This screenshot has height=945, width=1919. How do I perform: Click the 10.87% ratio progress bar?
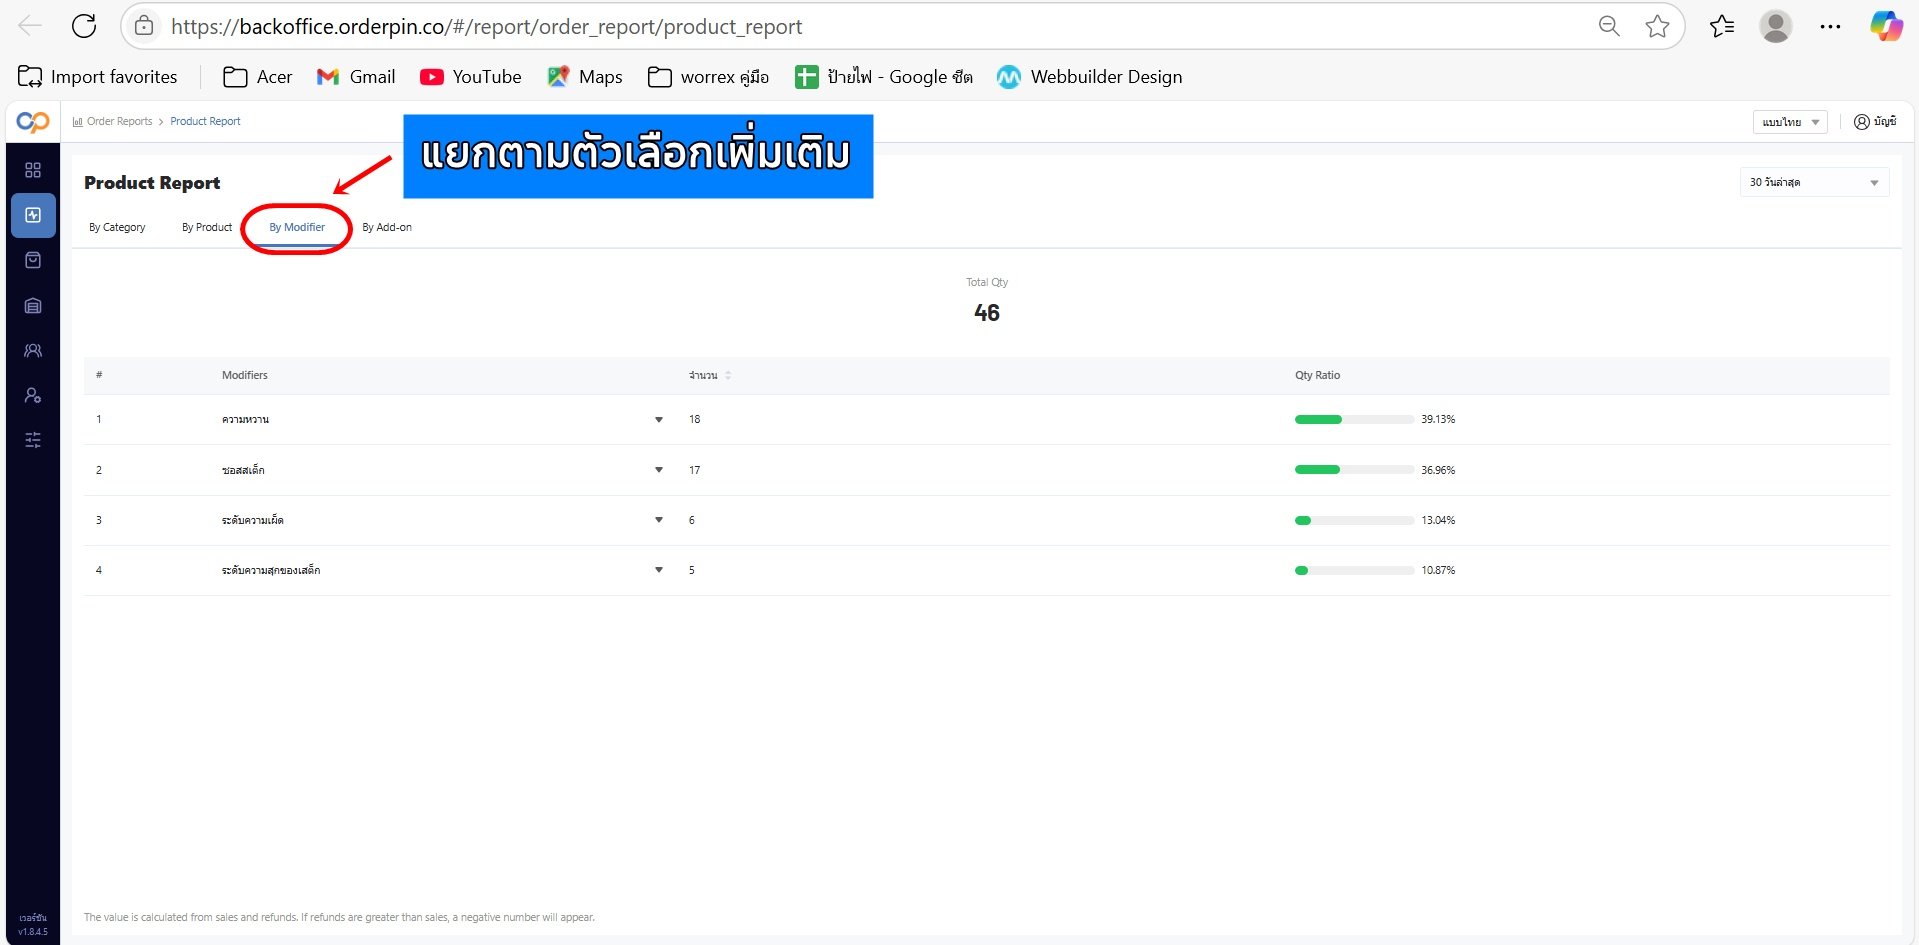1354,570
